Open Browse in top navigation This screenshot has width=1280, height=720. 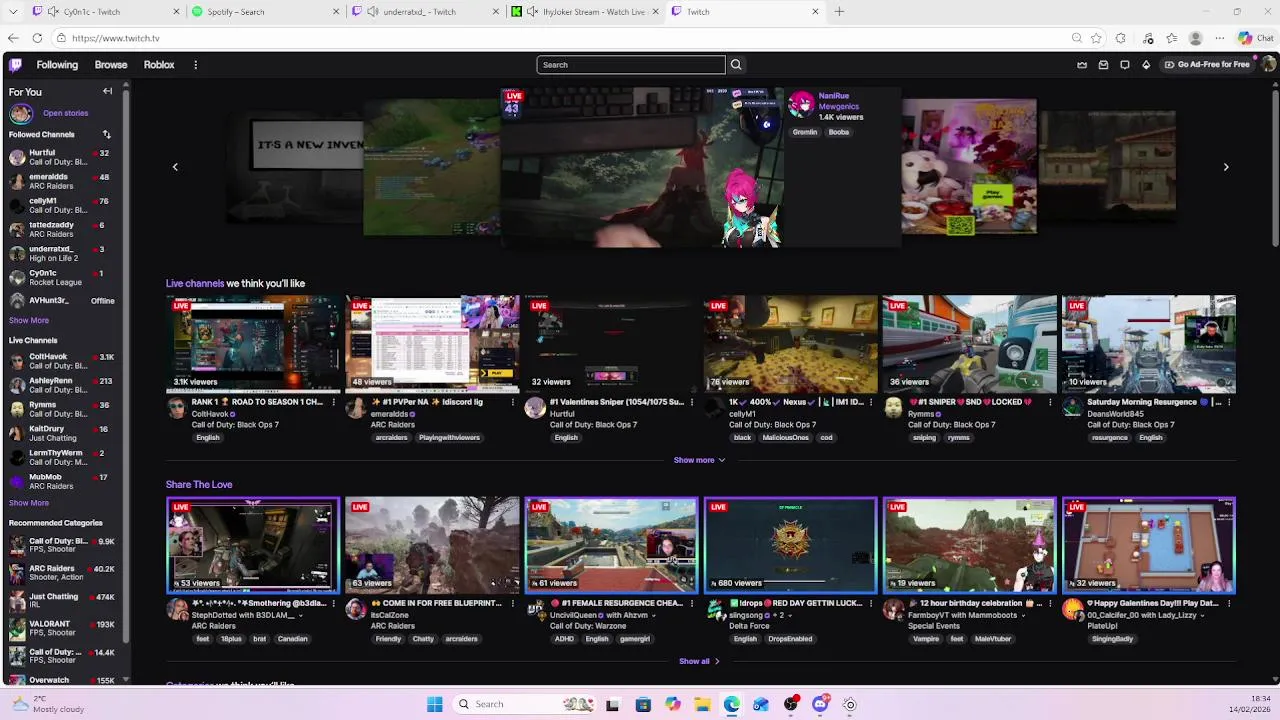pyautogui.click(x=111, y=65)
